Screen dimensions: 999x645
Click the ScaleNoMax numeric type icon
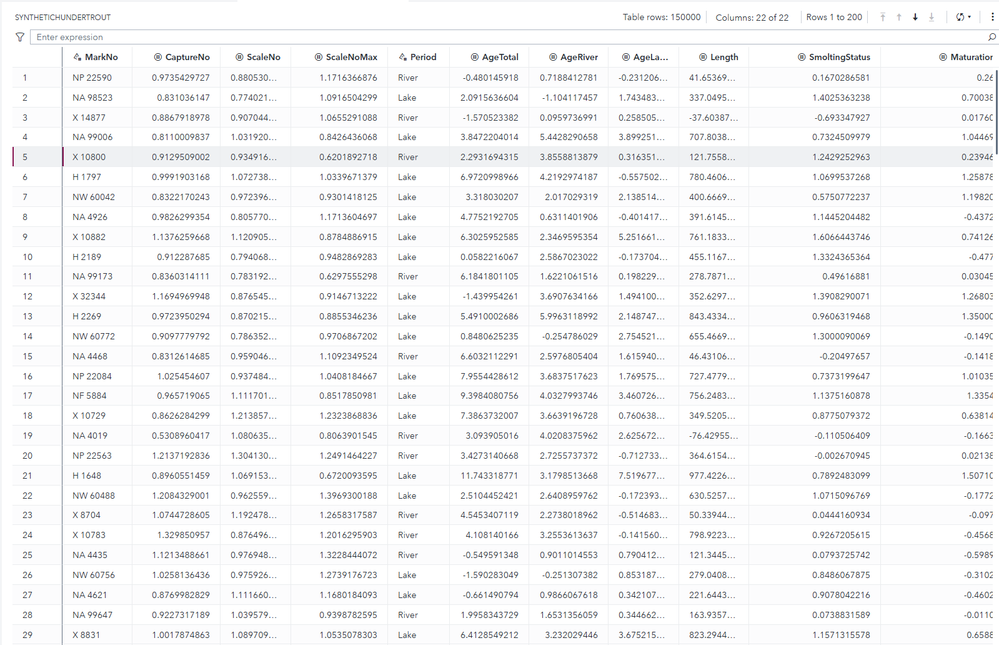tap(318, 57)
